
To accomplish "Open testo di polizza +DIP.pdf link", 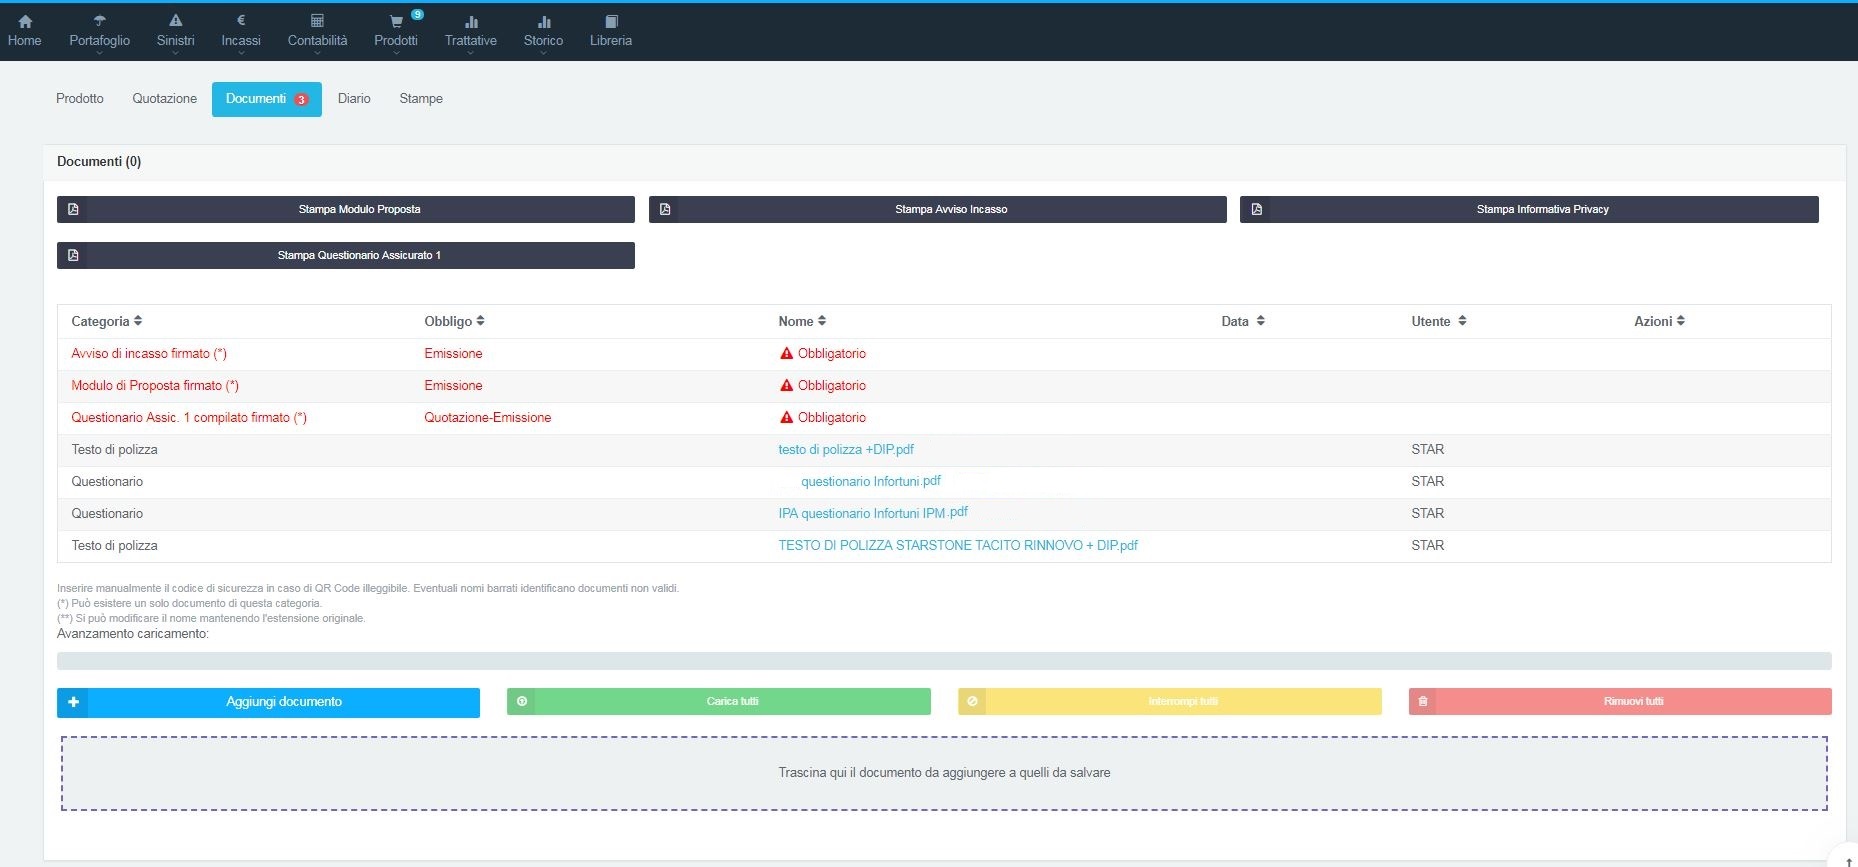I will coord(846,450).
